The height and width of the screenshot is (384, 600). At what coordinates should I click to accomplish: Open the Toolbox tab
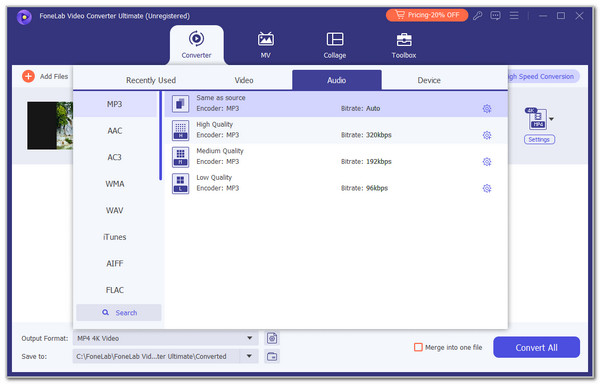(x=404, y=44)
